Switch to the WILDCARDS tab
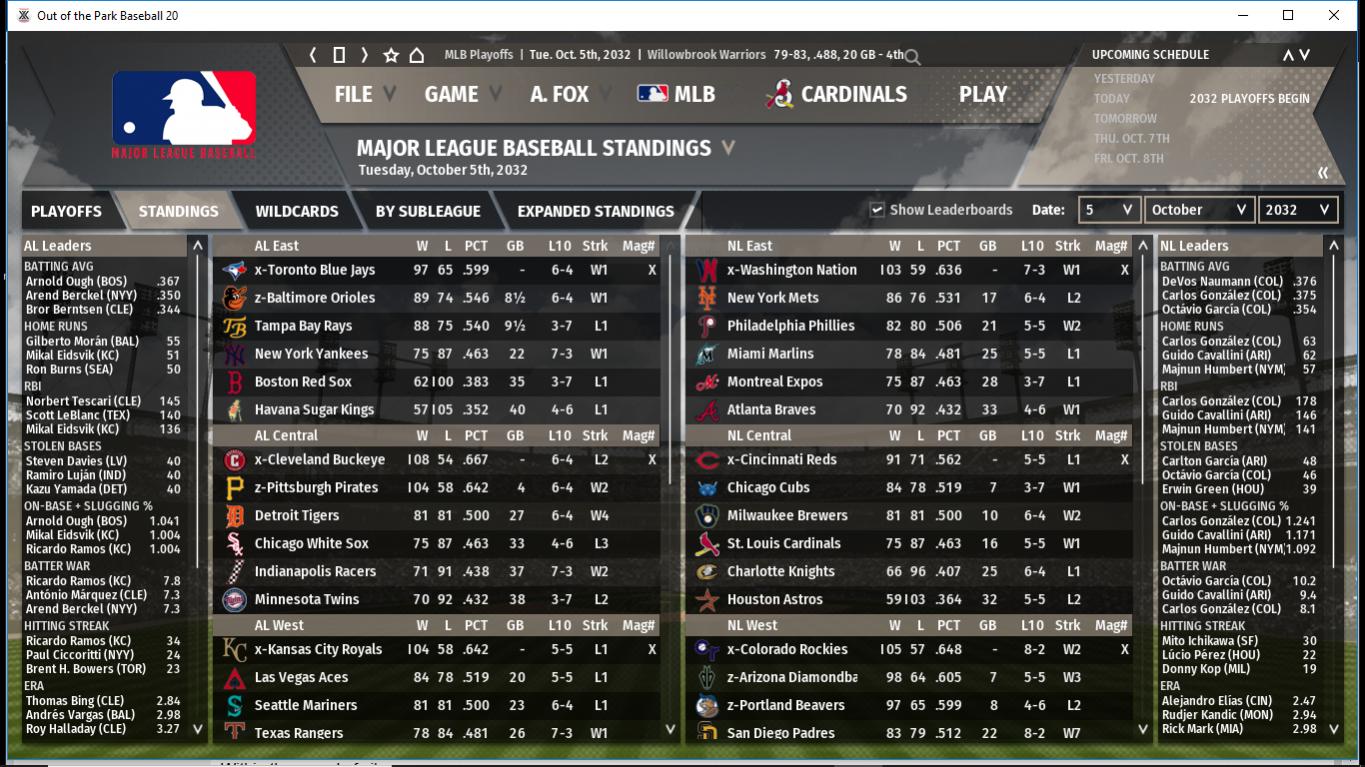The image size is (1365, 767). coord(297,211)
